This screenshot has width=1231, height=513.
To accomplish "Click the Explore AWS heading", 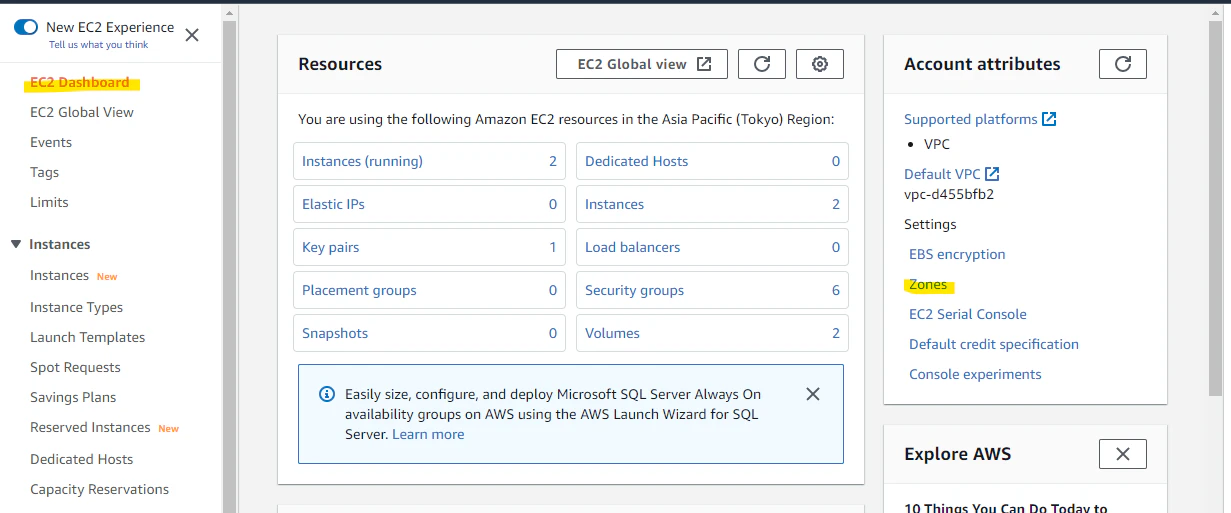I will pos(958,454).
